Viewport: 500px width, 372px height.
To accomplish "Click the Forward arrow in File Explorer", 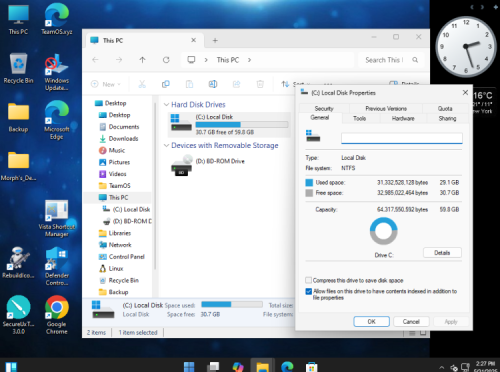I will 119,60.
